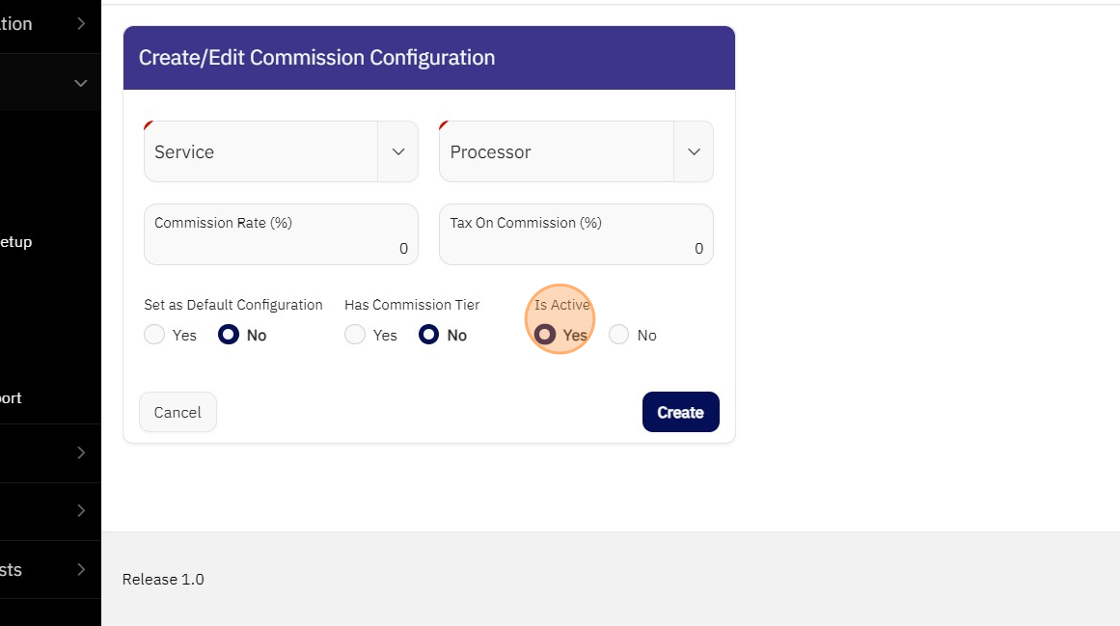This screenshot has height=626, width=1120.
Task: Open sidebar item ending in "port"
Action: (x=11, y=398)
